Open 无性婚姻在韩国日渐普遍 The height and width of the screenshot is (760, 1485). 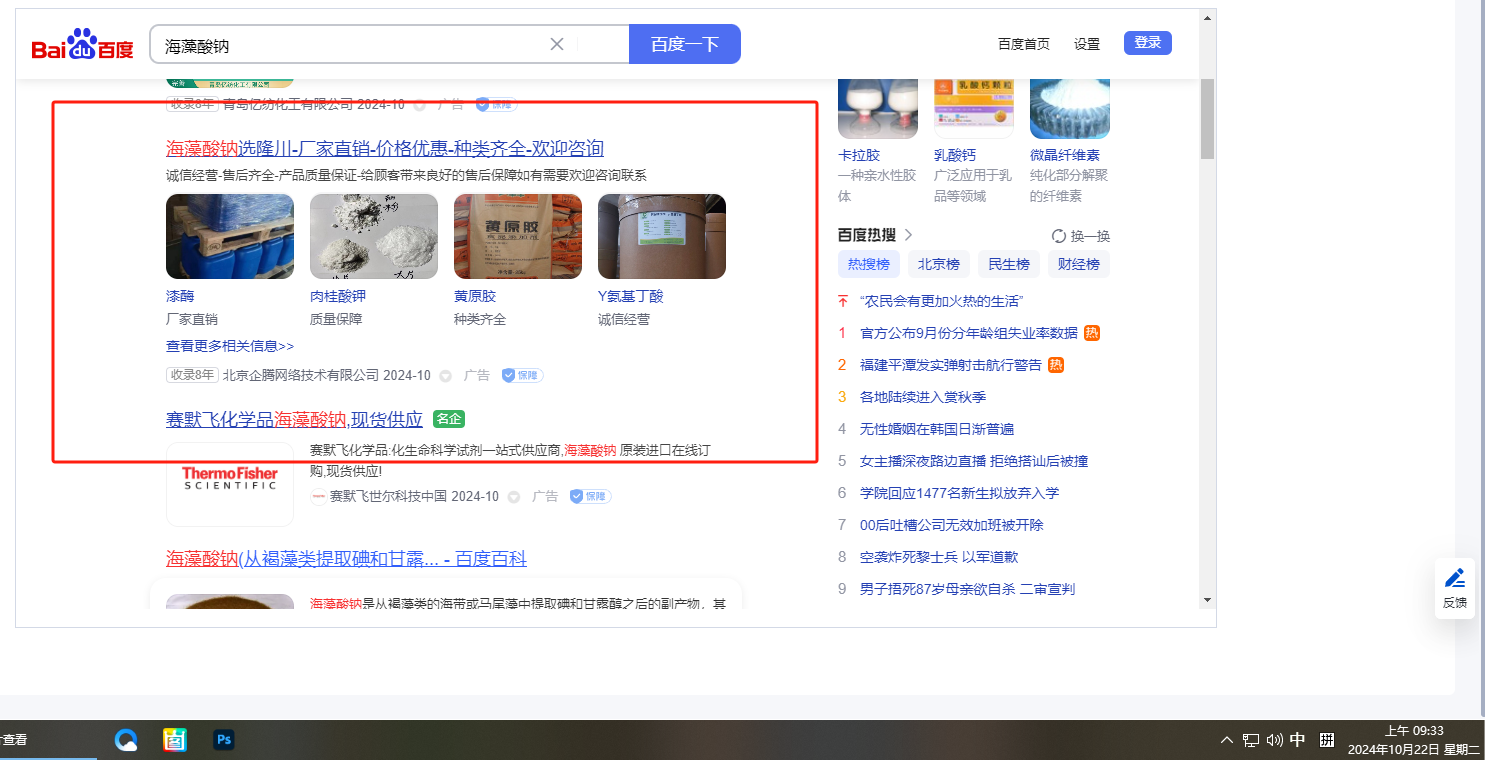click(x=937, y=429)
